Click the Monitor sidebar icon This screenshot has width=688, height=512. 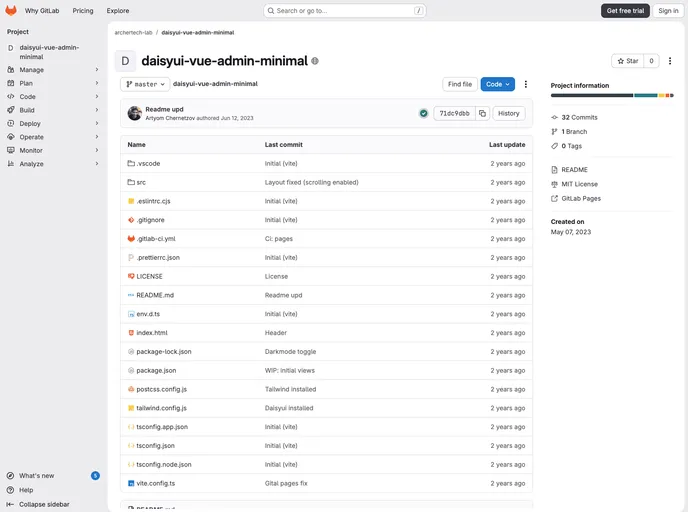pyautogui.click(x=11, y=150)
